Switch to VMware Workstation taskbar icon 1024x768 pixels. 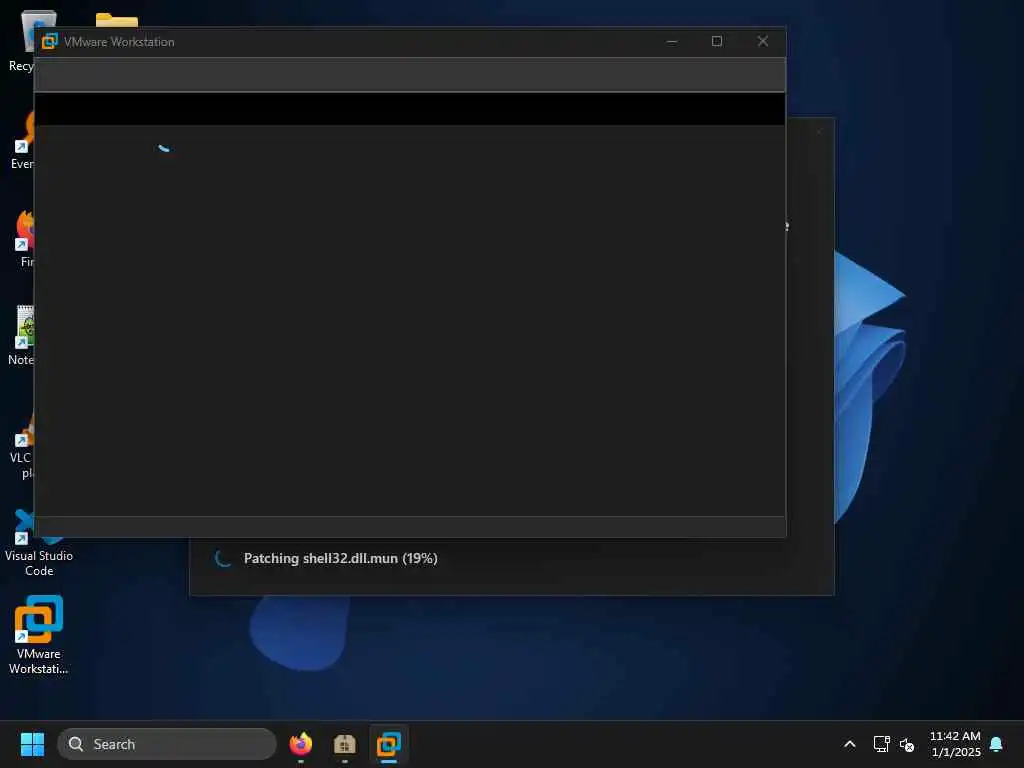click(x=389, y=744)
